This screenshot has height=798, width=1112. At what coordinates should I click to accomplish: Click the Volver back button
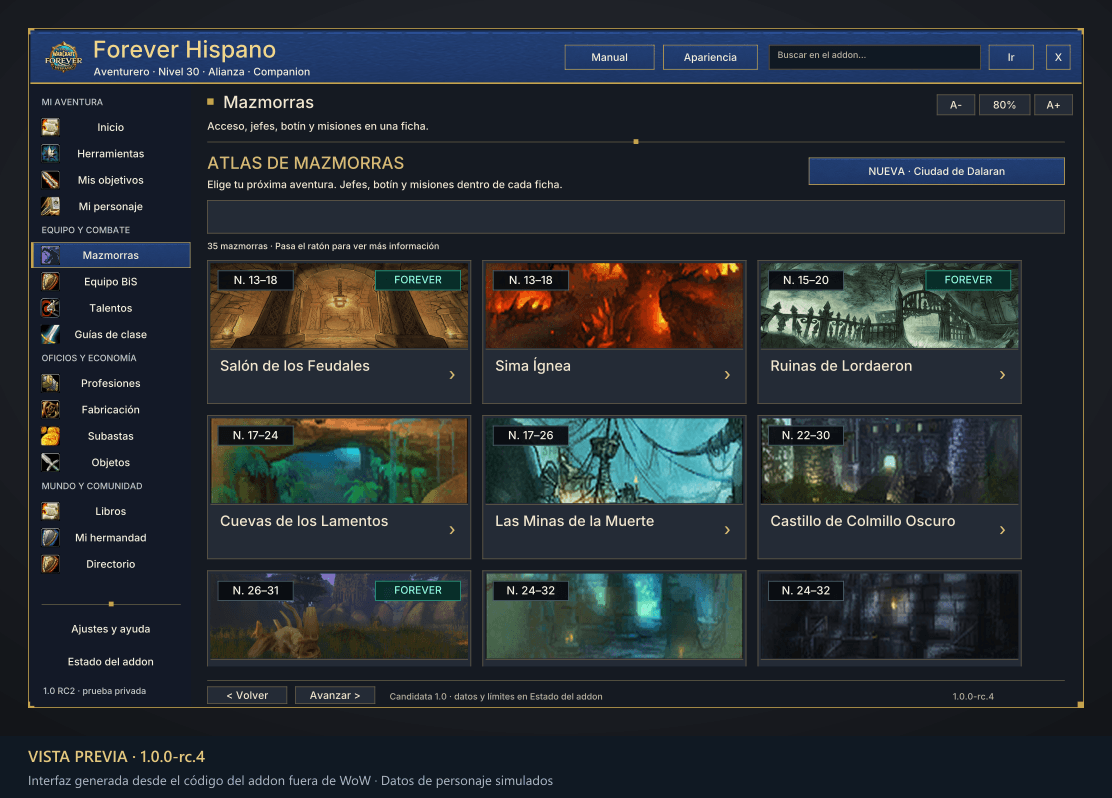tap(247, 695)
